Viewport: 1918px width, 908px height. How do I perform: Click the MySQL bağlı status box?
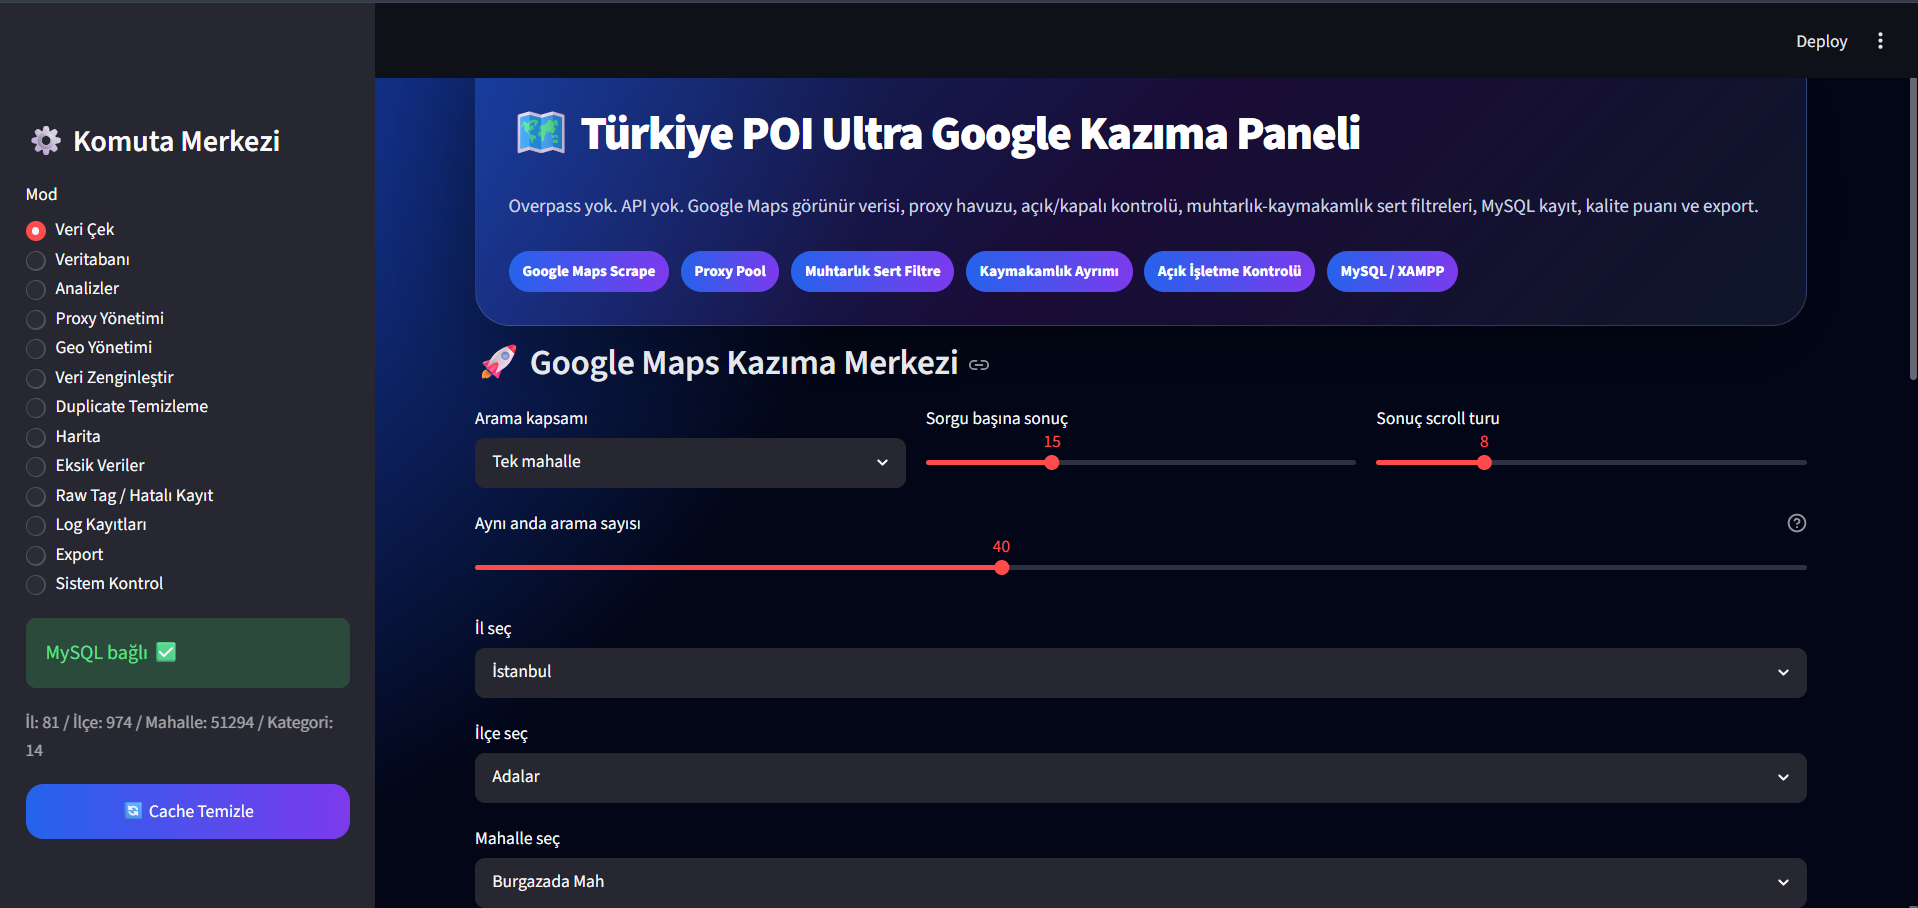click(188, 652)
